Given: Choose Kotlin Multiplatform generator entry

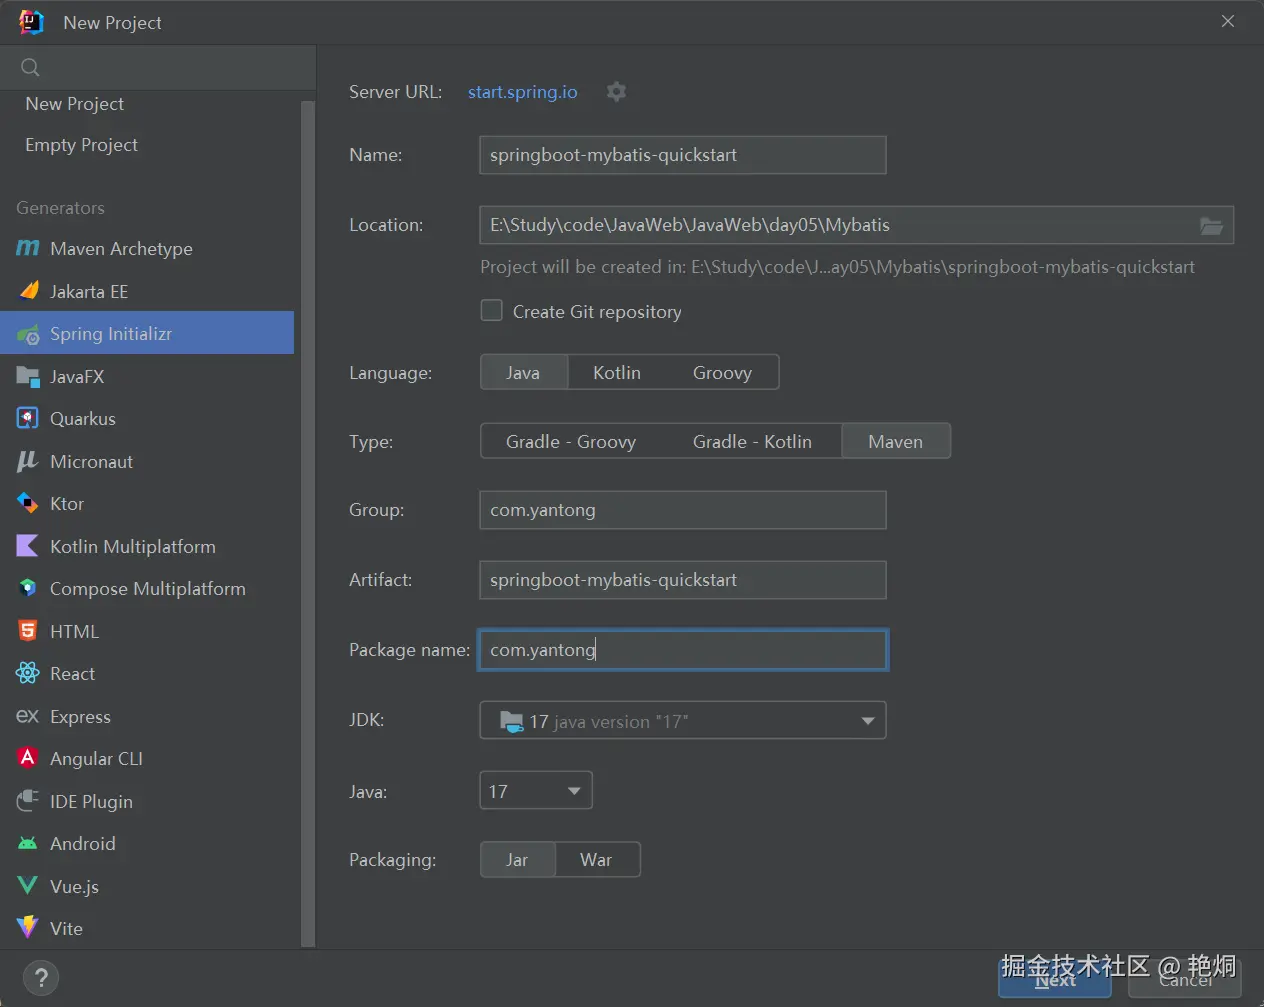Looking at the screenshot, I should 148,546.
